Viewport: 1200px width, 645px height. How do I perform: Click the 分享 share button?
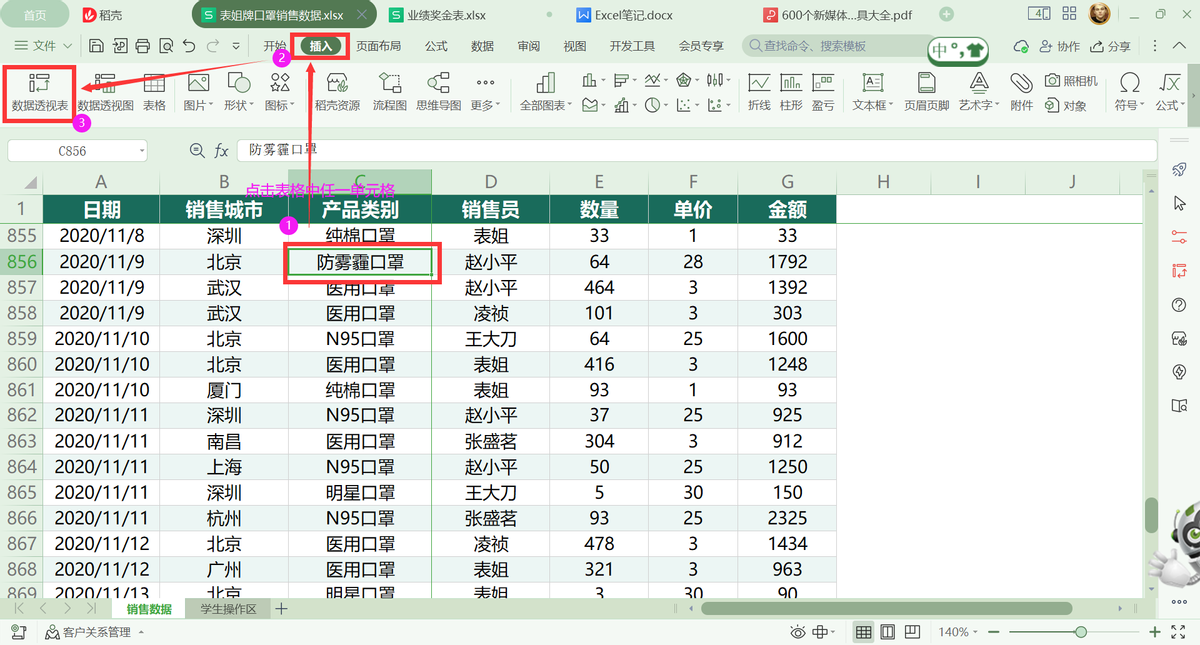click(1110, 46)
